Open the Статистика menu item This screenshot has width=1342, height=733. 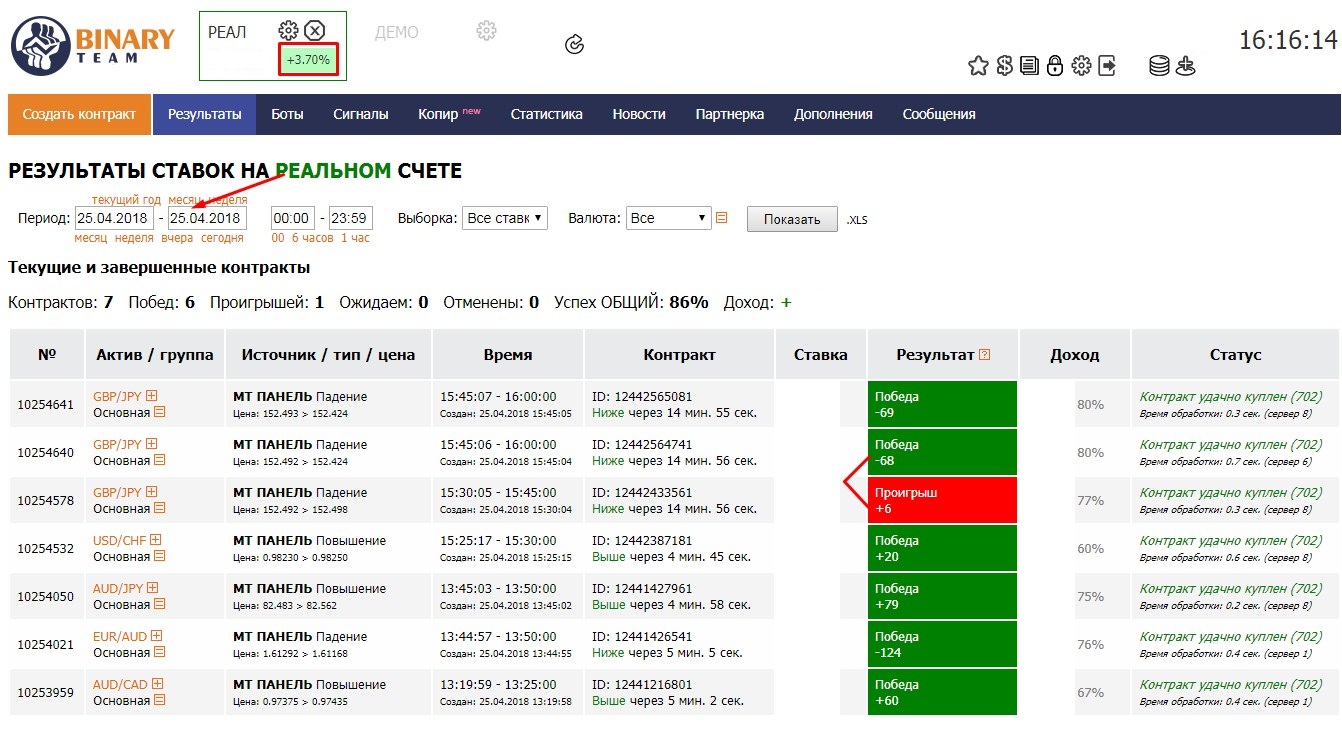(546, 114)
